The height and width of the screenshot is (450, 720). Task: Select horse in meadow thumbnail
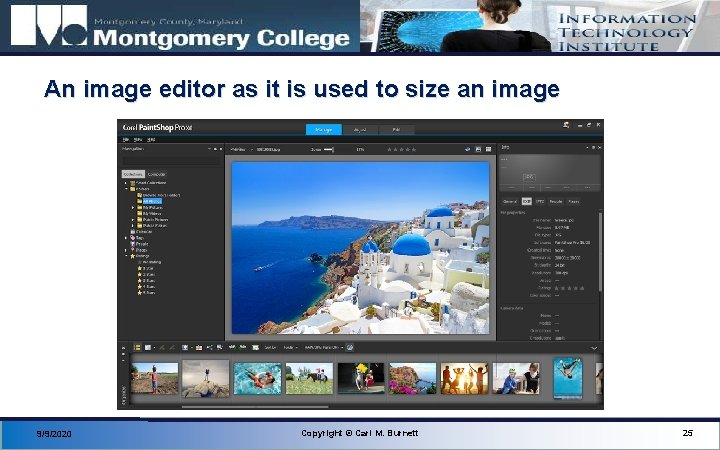point(309,378)
